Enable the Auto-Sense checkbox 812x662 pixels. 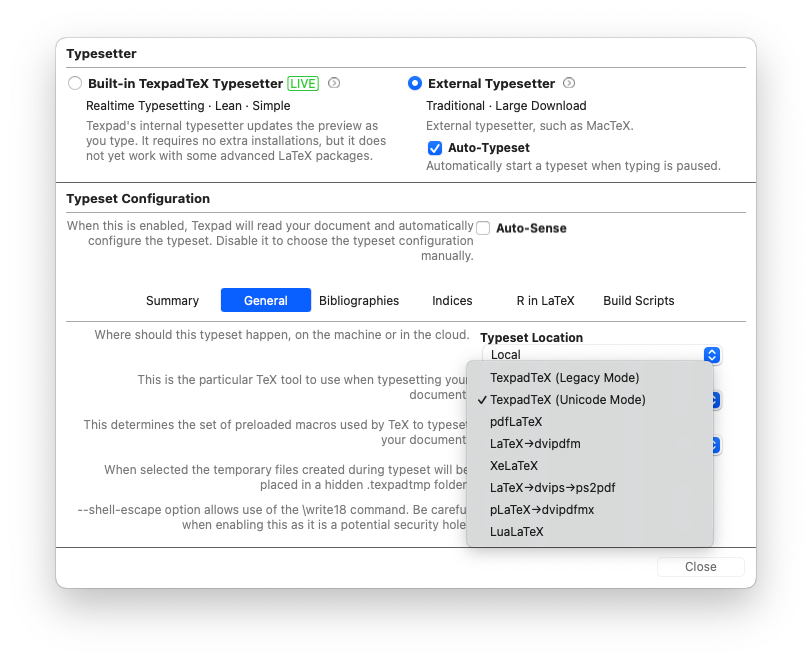point(483,228)
